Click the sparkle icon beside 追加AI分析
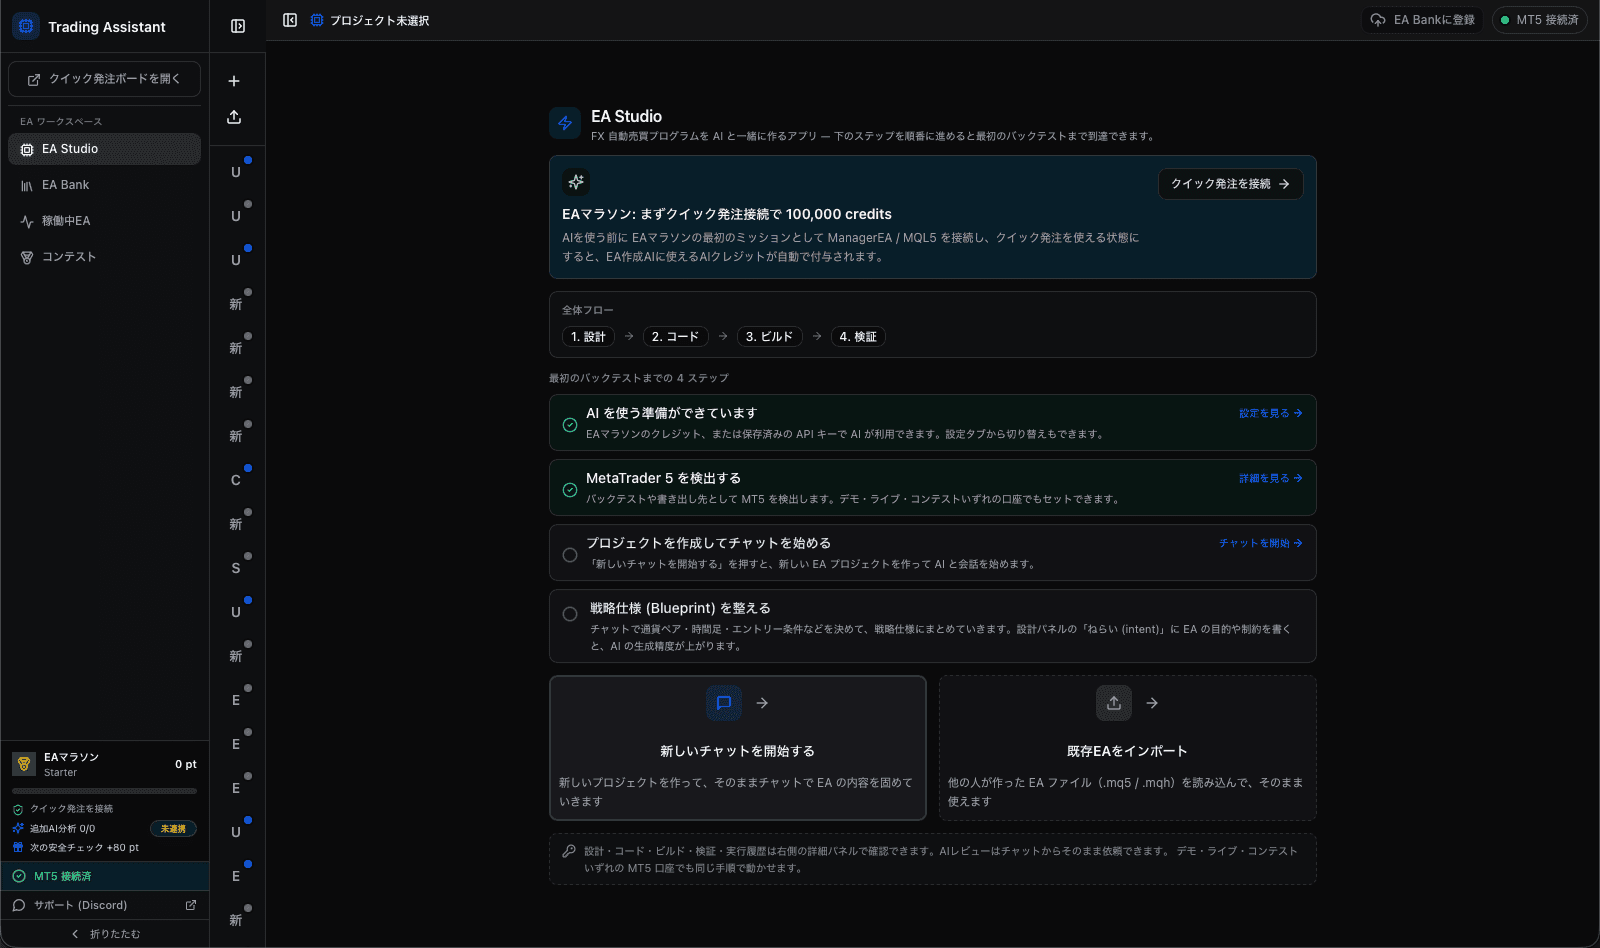The height and width of the screenshot is (948, 1600). point(18,828)
